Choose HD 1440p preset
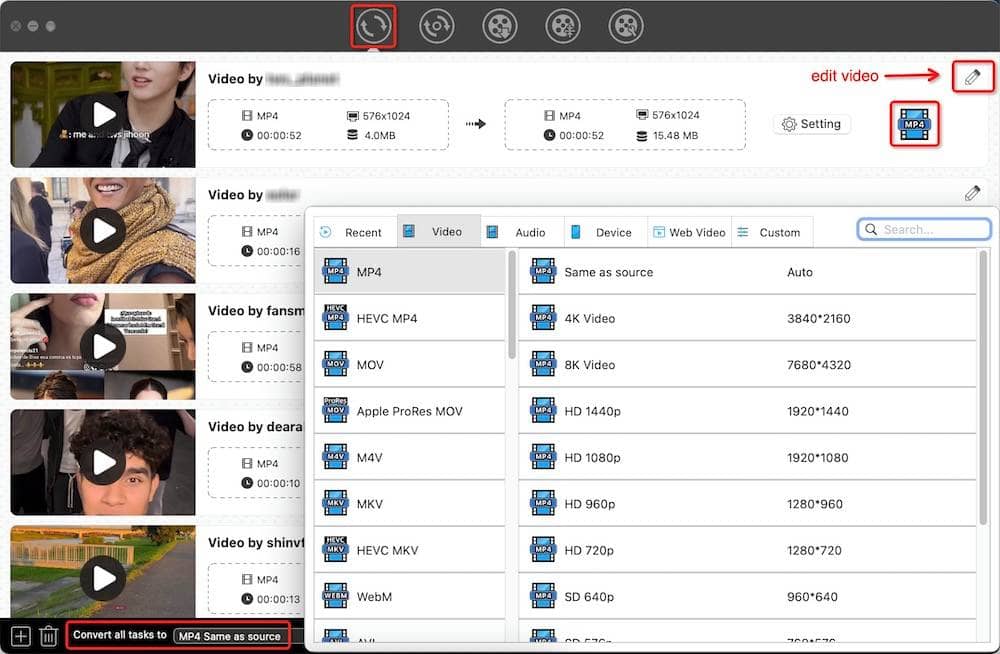This screenshot has width=1000, height=654. coord(747,411)
